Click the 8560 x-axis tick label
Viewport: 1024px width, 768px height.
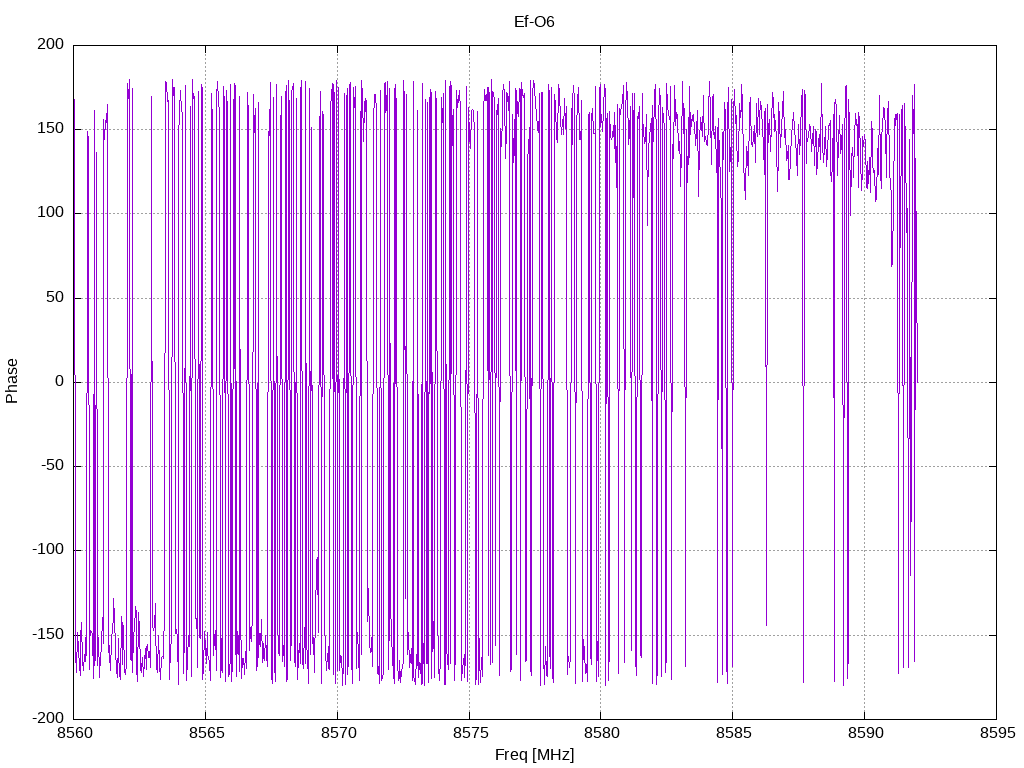tap(75, 733)
